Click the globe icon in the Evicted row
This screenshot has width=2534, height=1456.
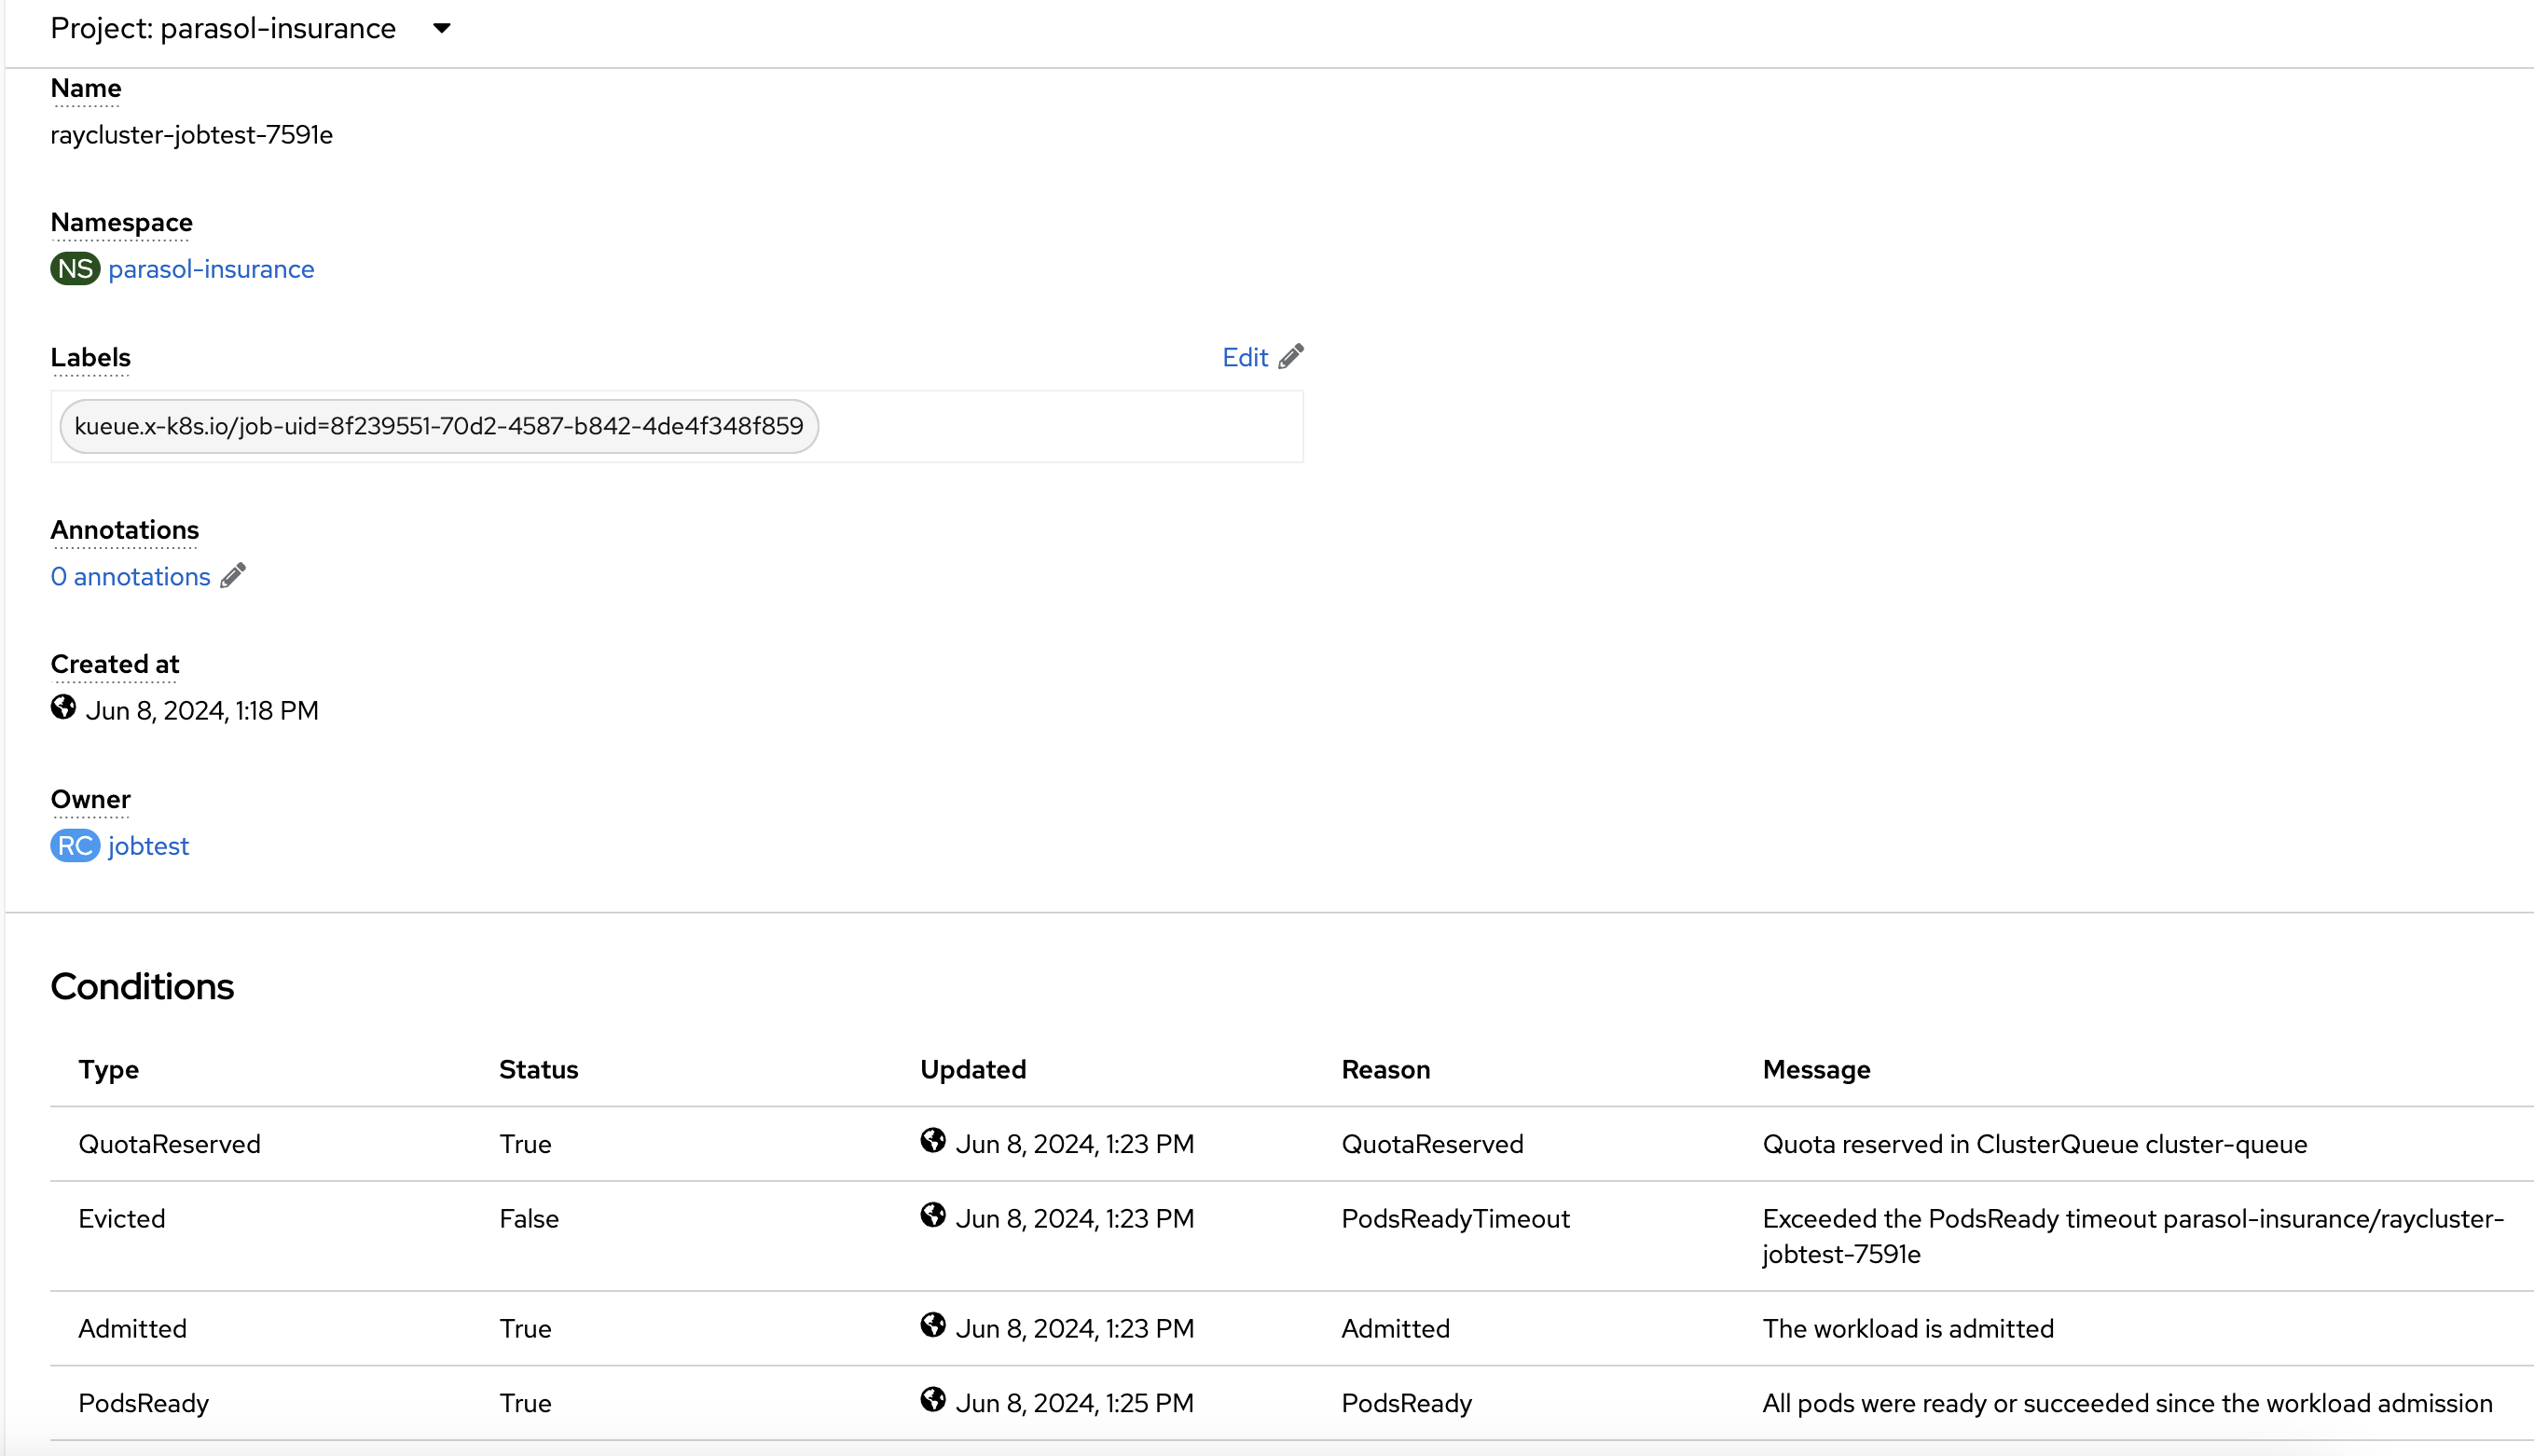(933, 1215)
